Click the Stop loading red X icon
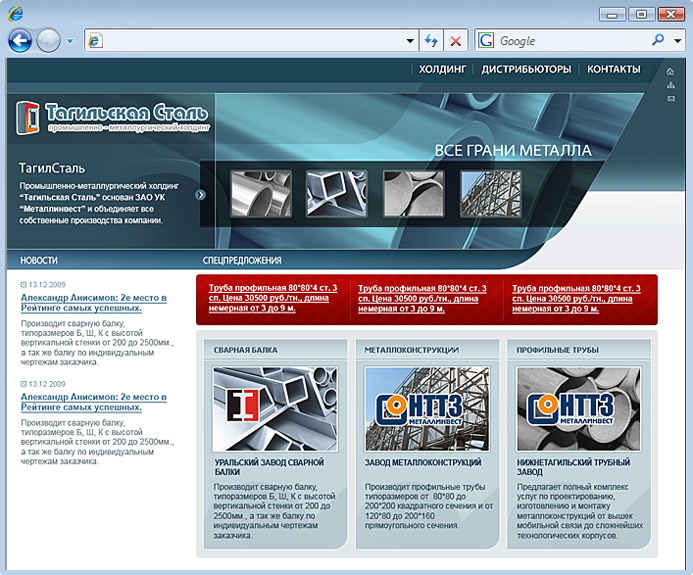693x575 pixels. [455, 41]
